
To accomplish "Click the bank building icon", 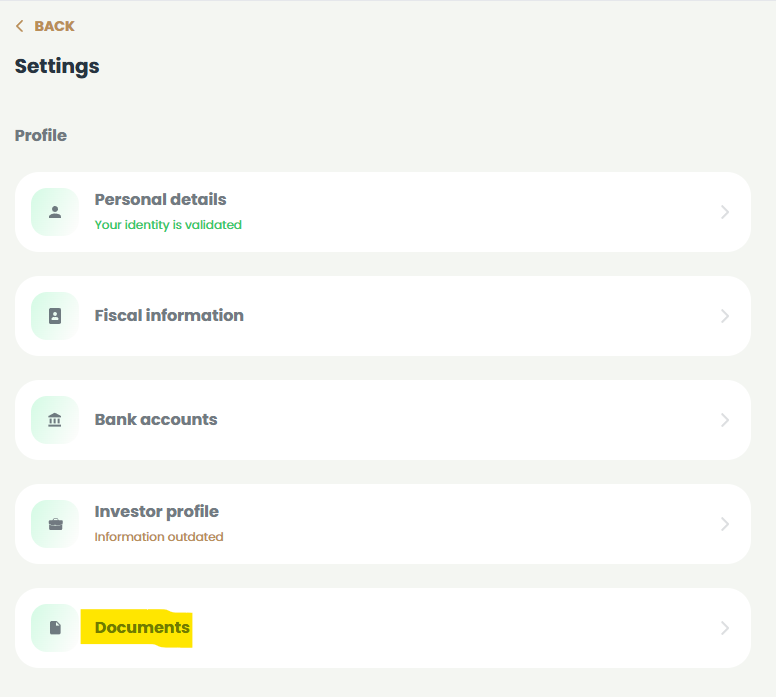I will coord(55,420).
